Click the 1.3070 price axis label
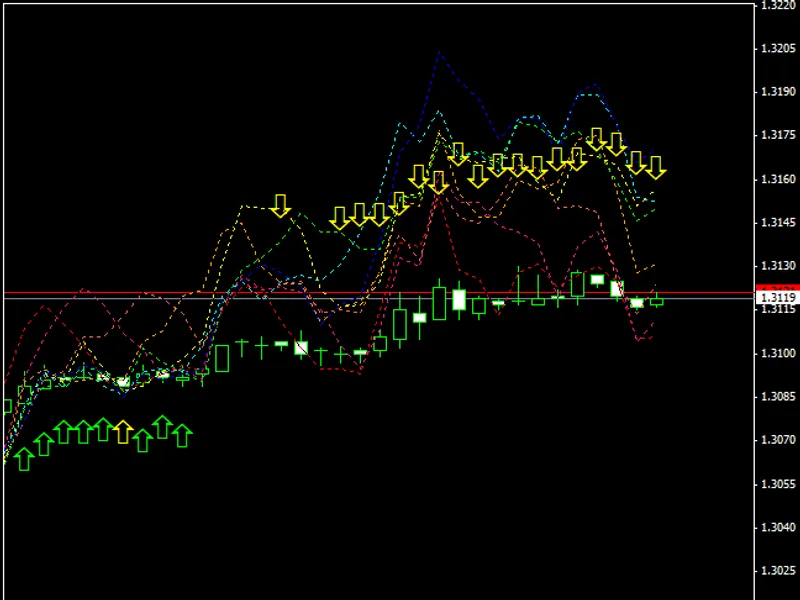 point(778,440)
